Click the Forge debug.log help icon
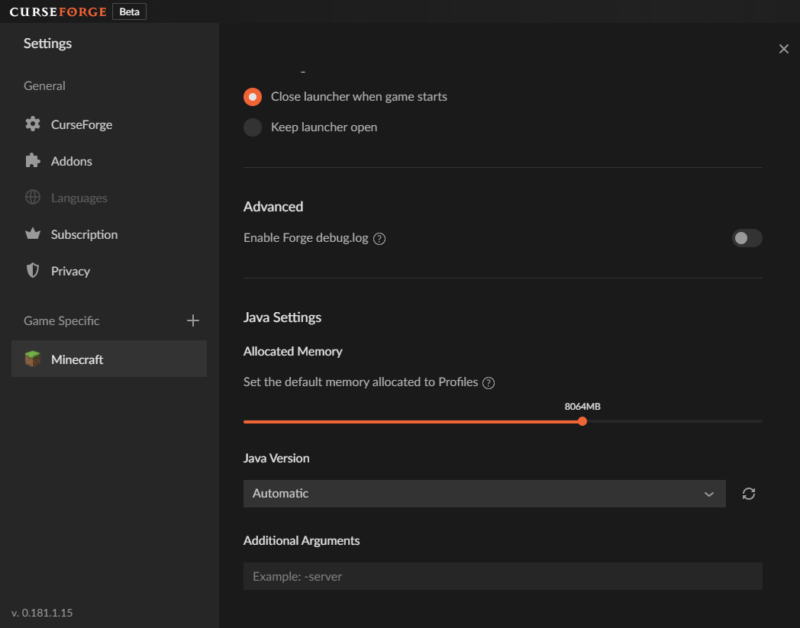The width and height of the screenshot is (800, 628). [379, 239]
